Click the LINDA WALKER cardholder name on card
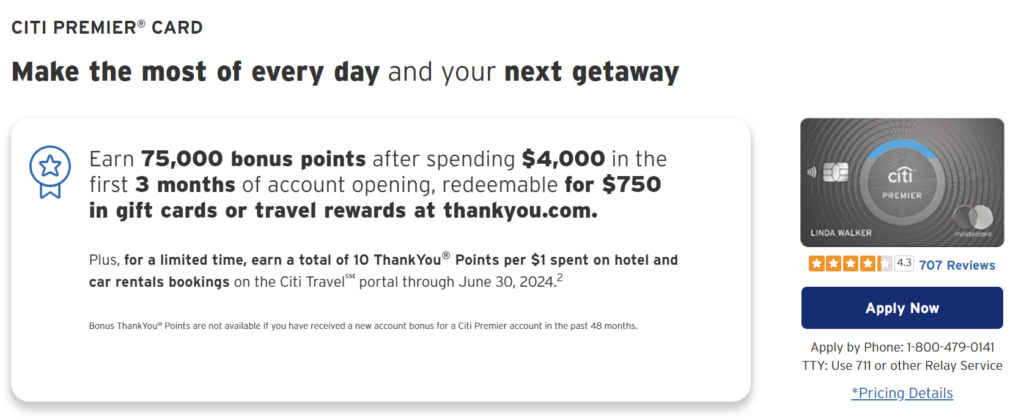 pos(839,233)
